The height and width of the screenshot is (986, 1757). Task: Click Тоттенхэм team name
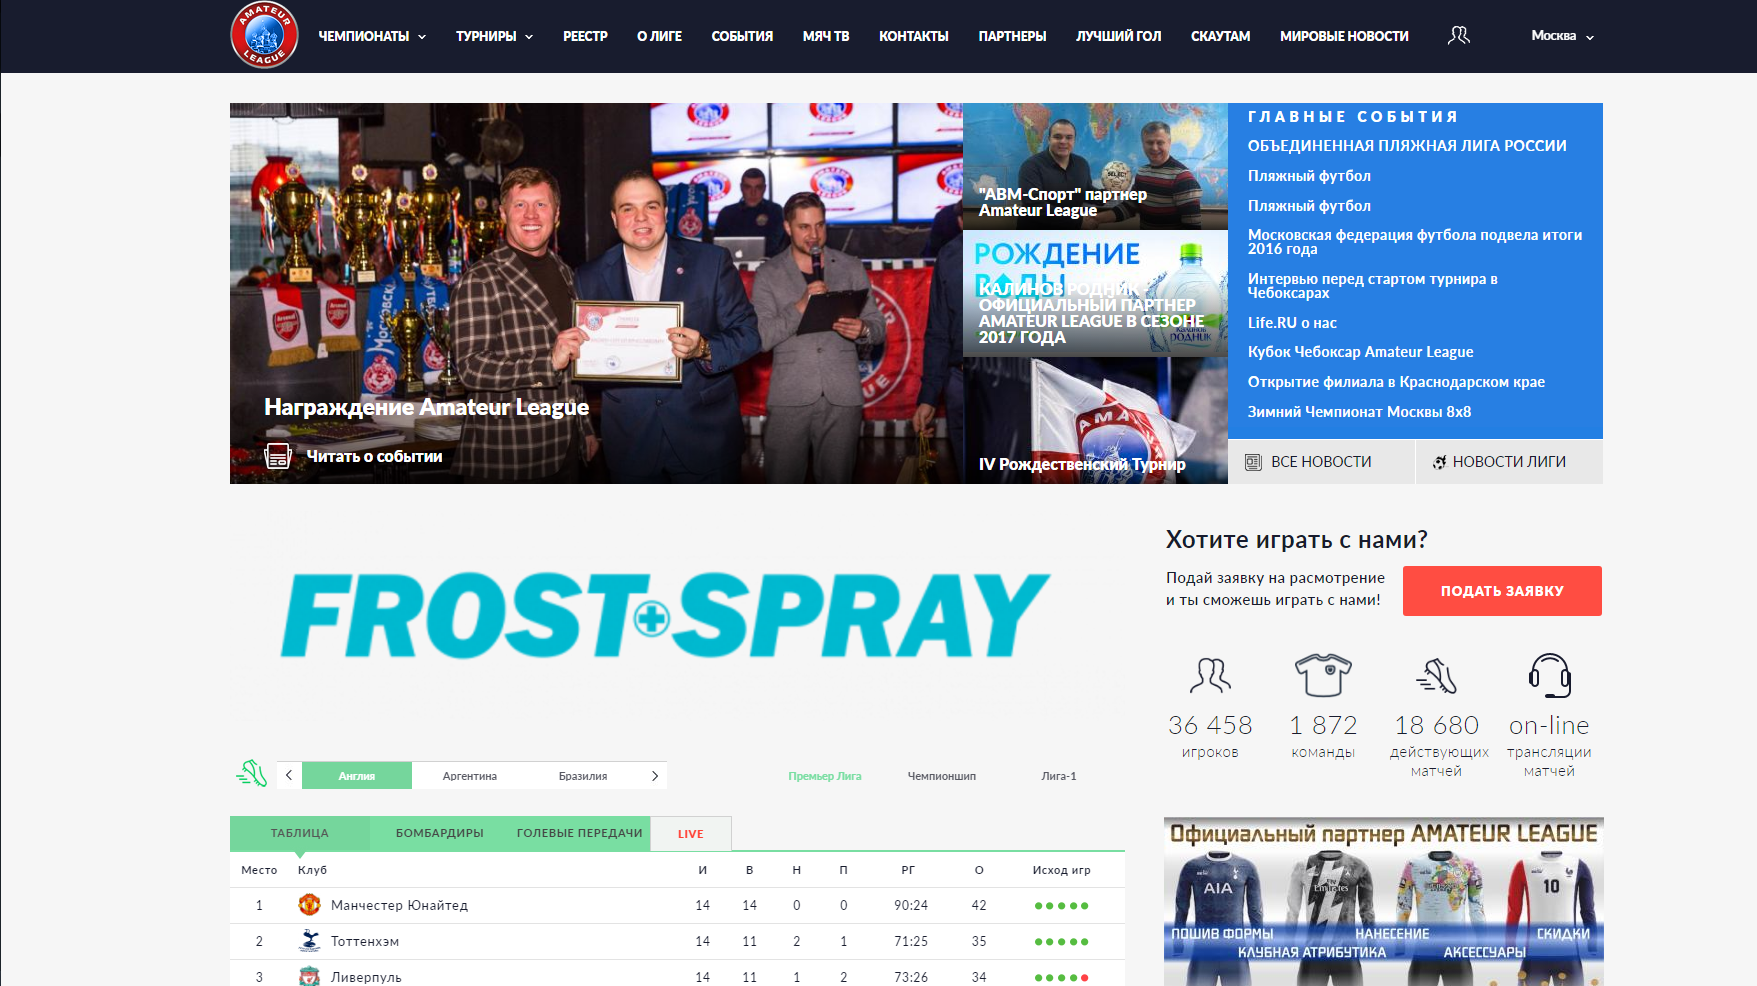tap(365, 942)
